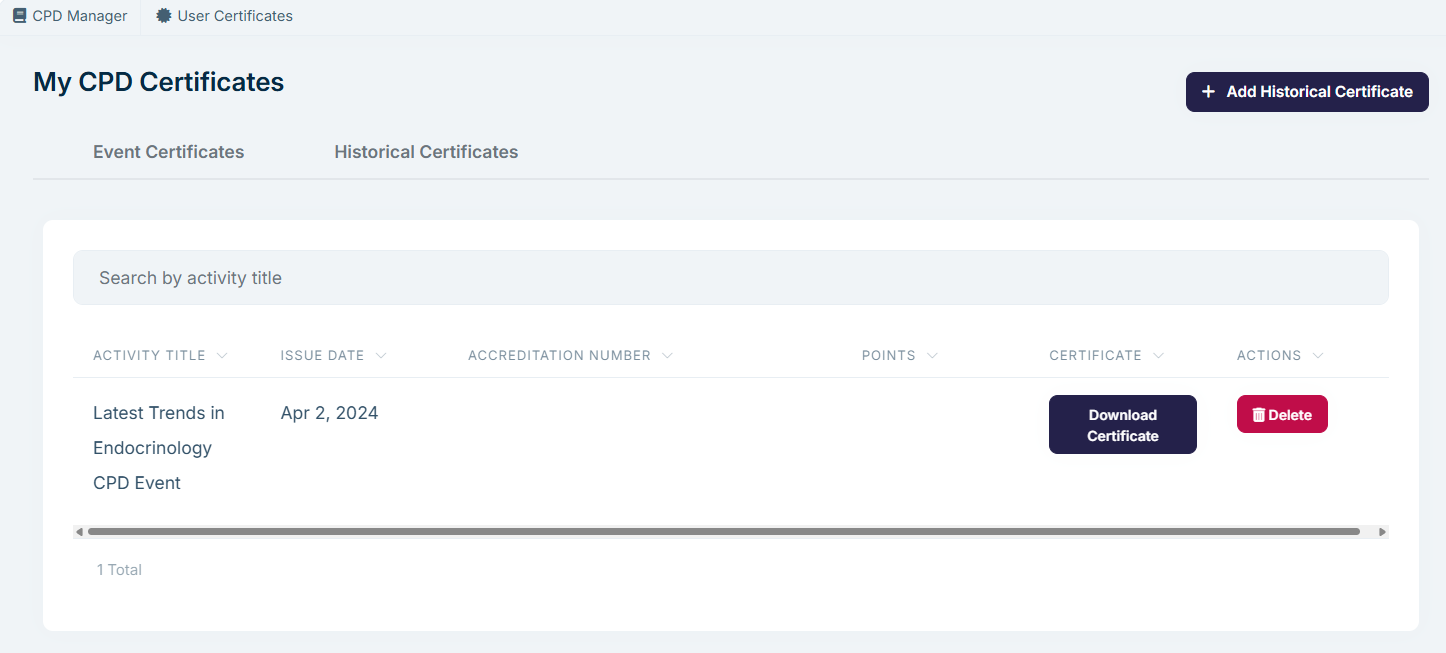The height and width of the screenshot is (653, 1446).
Task: Switch to the Historical Certificates tab
Action: pos(426,152)
